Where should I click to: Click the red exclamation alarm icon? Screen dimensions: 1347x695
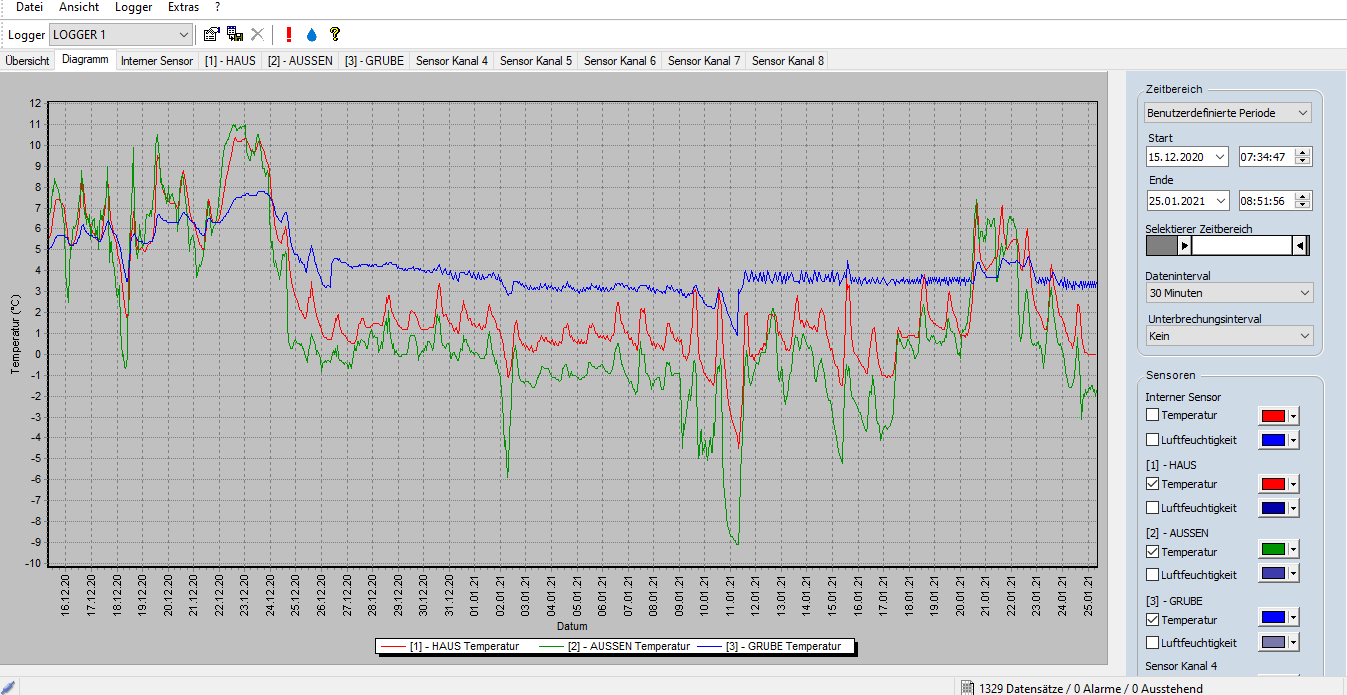pyautogui.click(x=289, y=34)
